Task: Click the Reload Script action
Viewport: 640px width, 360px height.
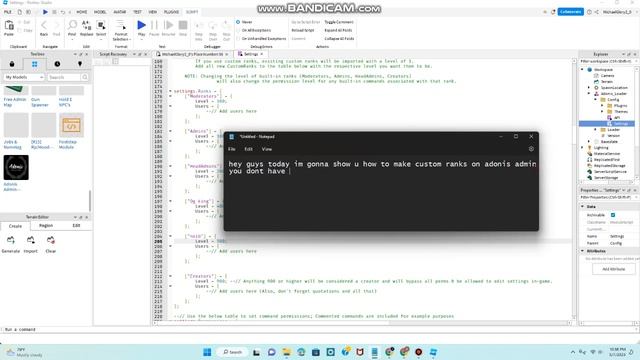Action: (303, 30)
